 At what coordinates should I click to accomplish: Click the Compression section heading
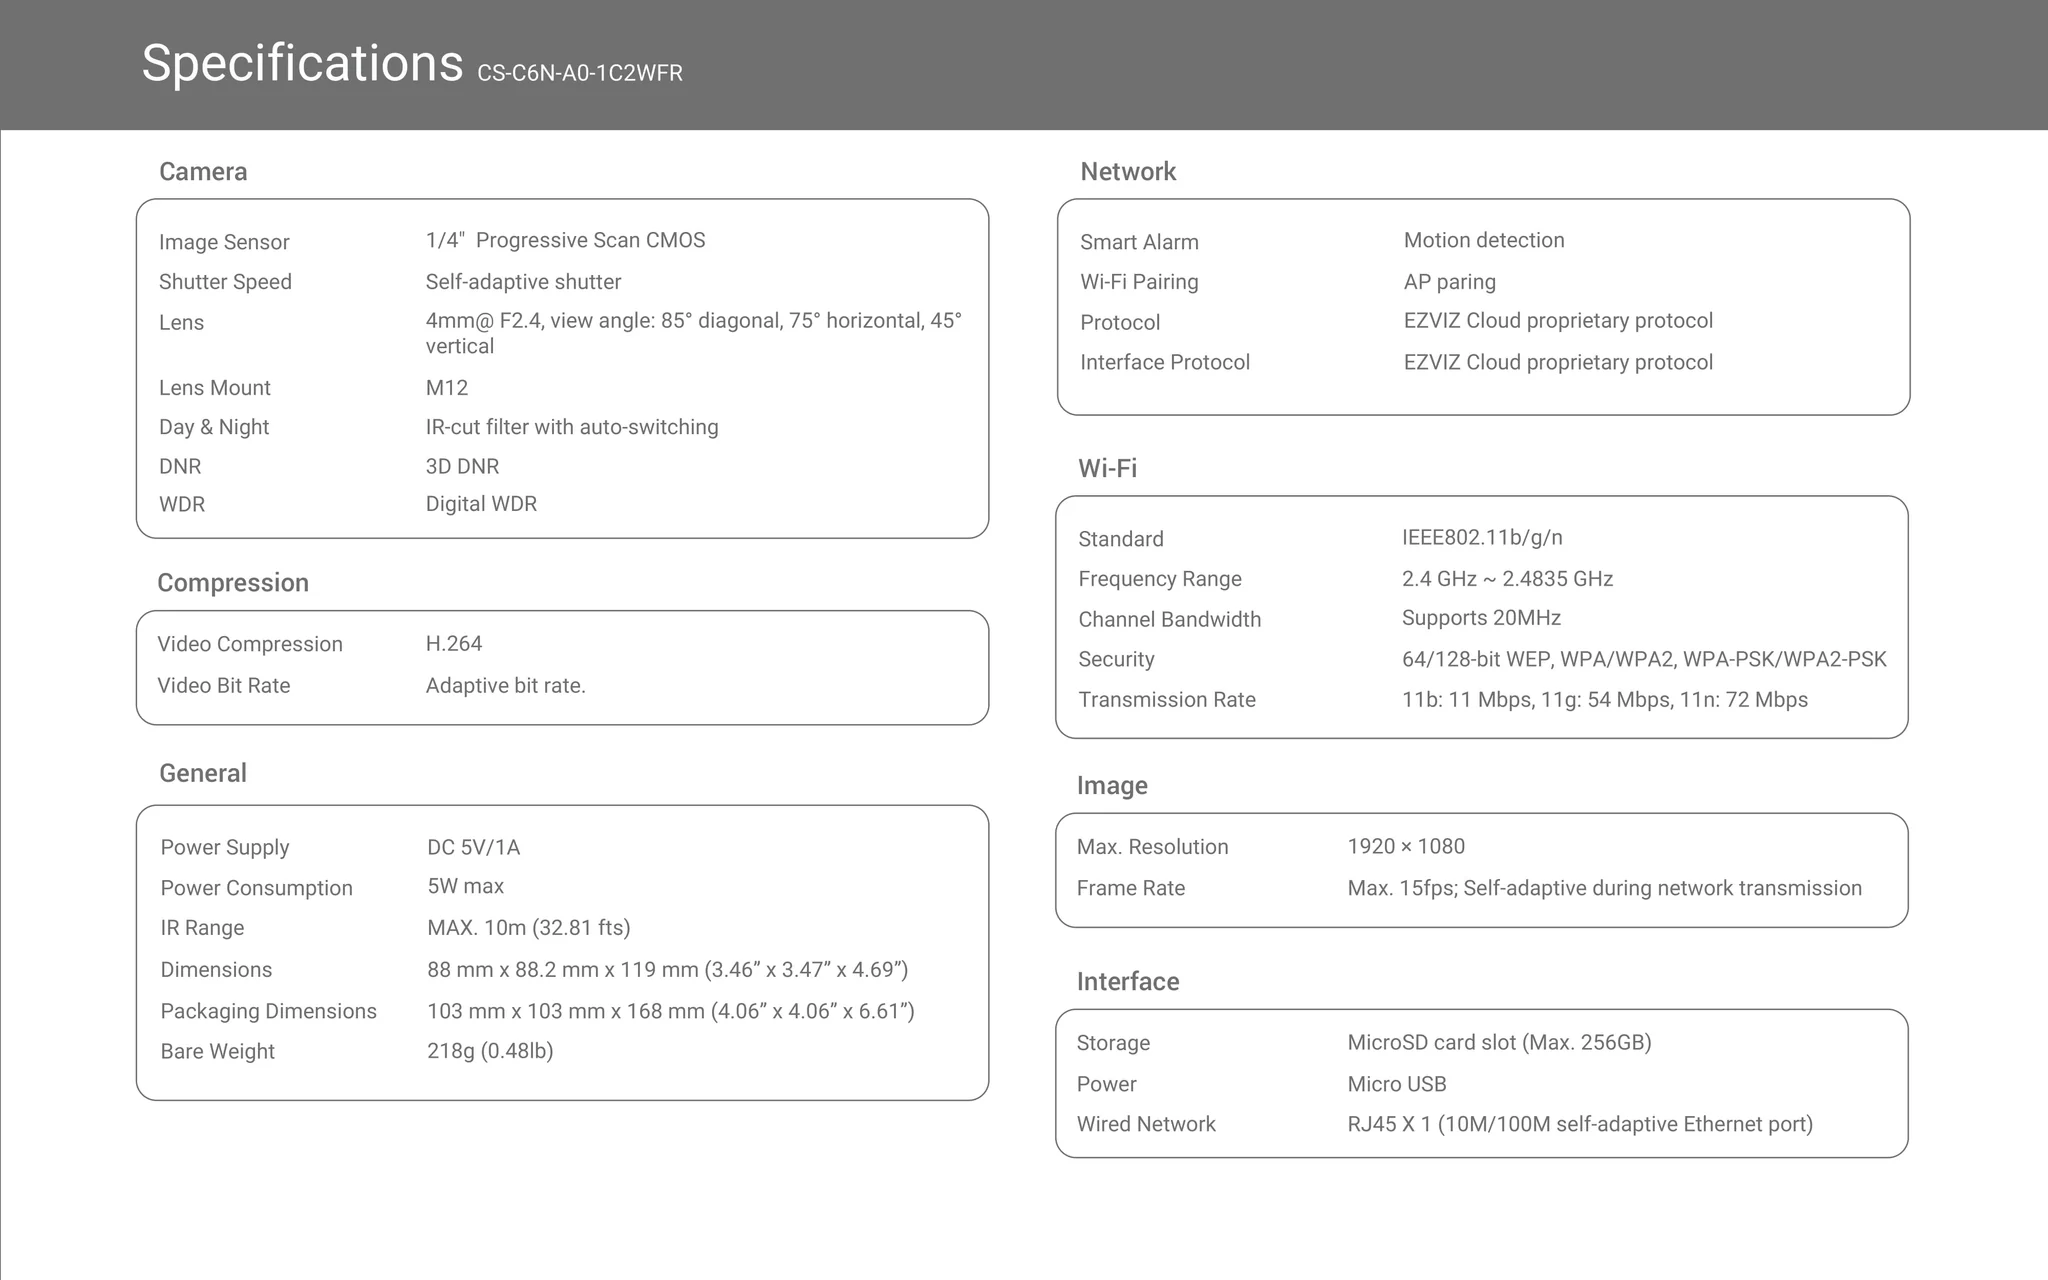[233, 583]
